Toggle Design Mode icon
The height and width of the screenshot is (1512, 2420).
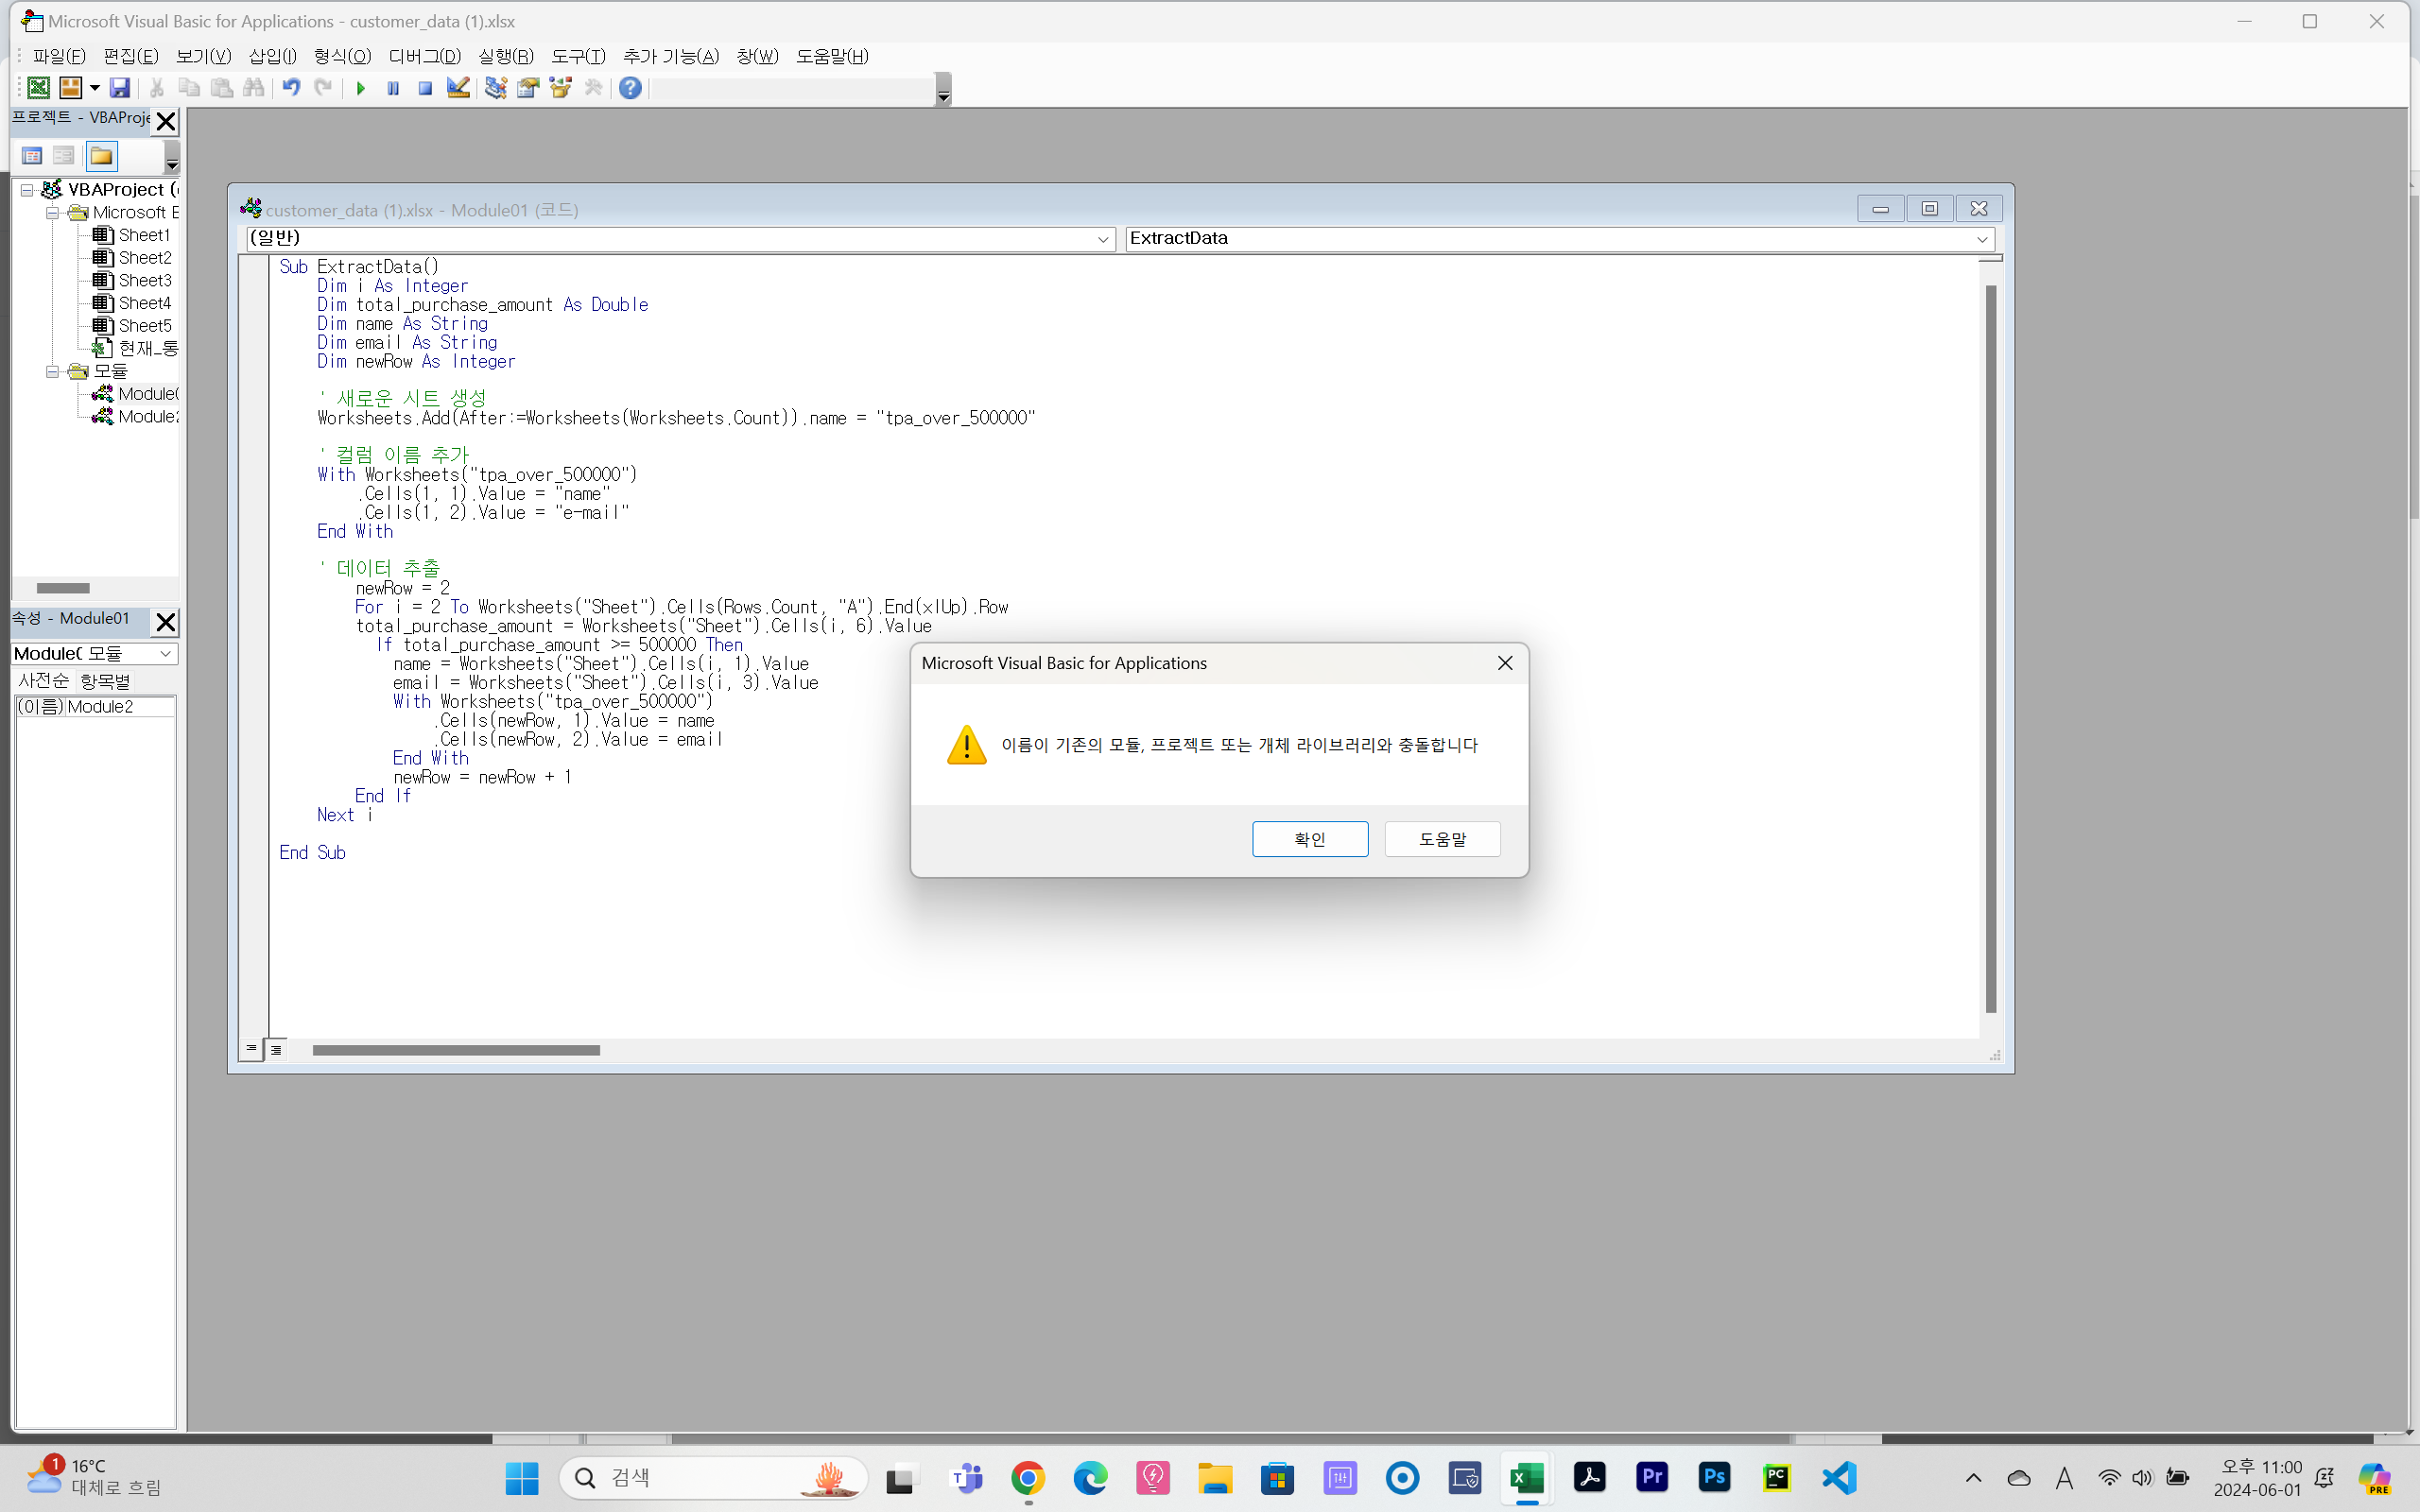[x=458, y=88]
